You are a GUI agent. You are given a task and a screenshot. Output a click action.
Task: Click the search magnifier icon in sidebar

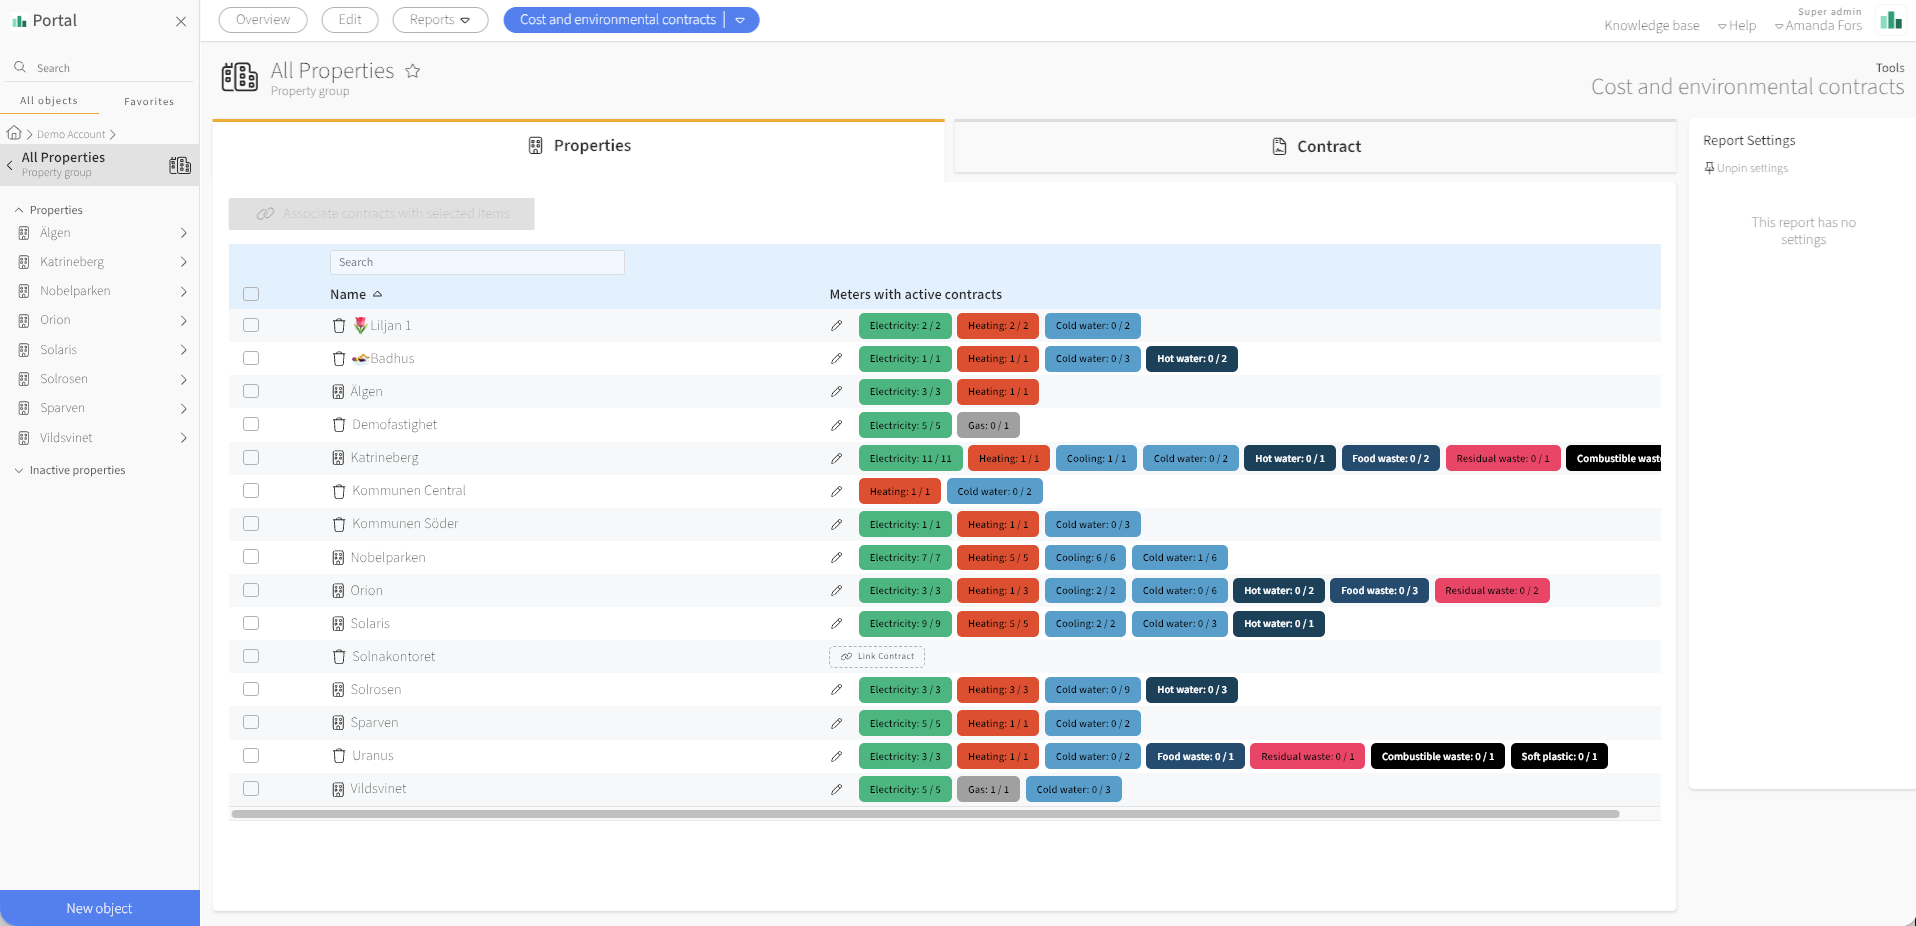tap(20, 67)
